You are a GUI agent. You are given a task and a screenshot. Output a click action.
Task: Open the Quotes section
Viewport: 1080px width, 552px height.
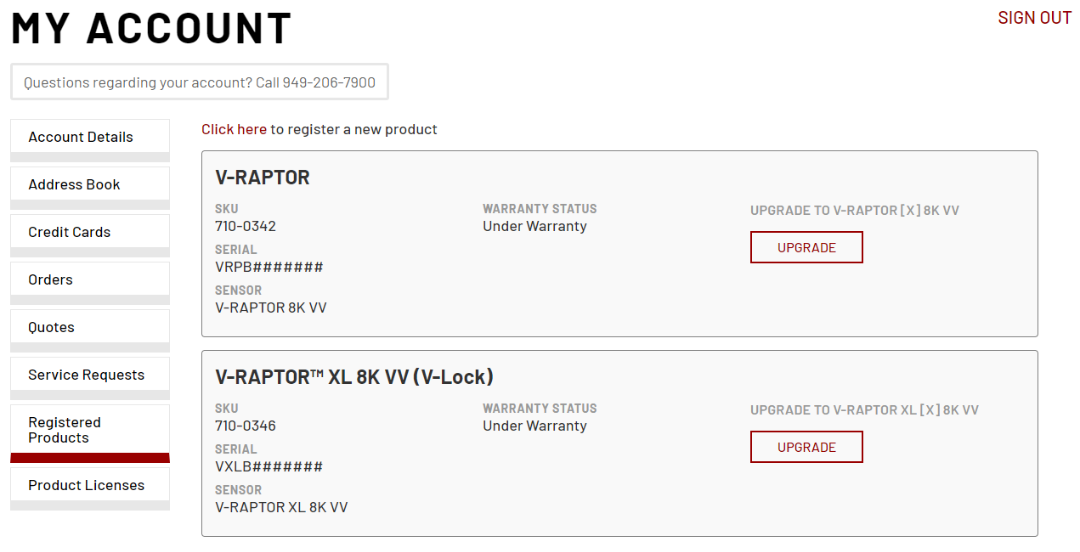[90, 327]
